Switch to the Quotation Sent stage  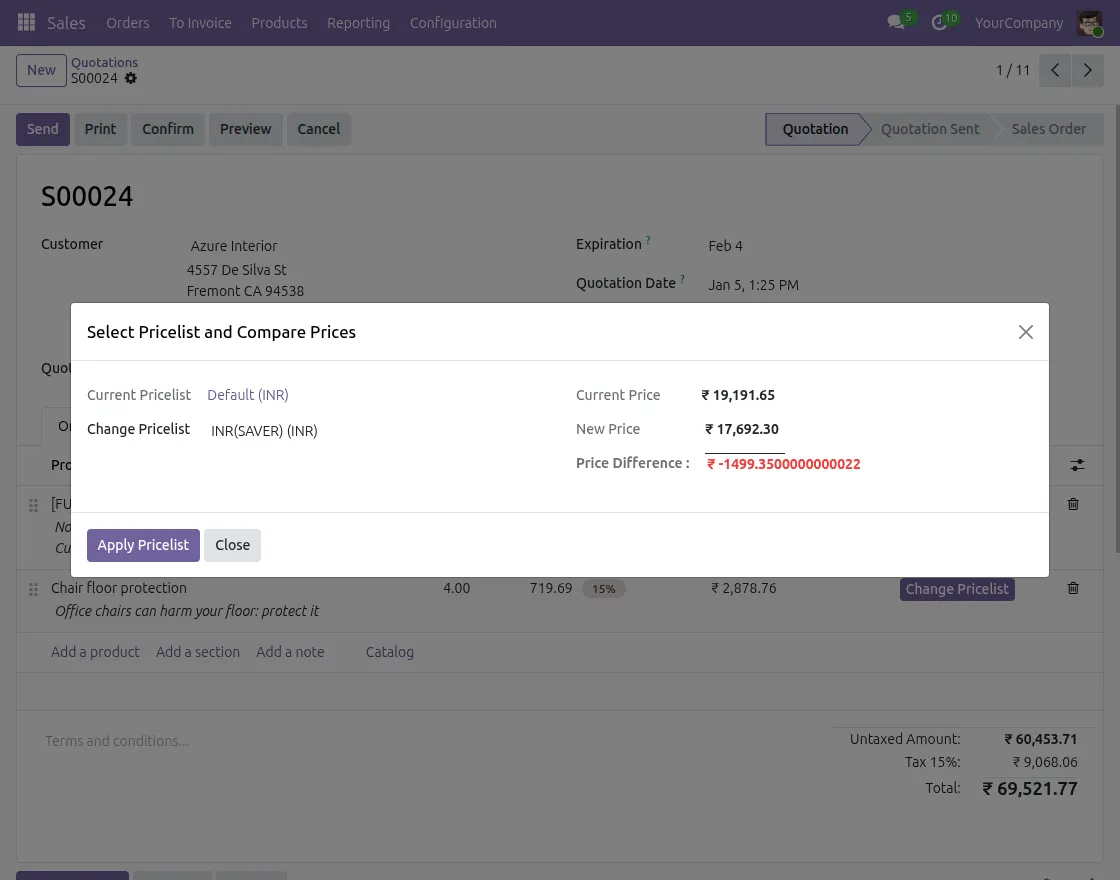coord(930,129)
